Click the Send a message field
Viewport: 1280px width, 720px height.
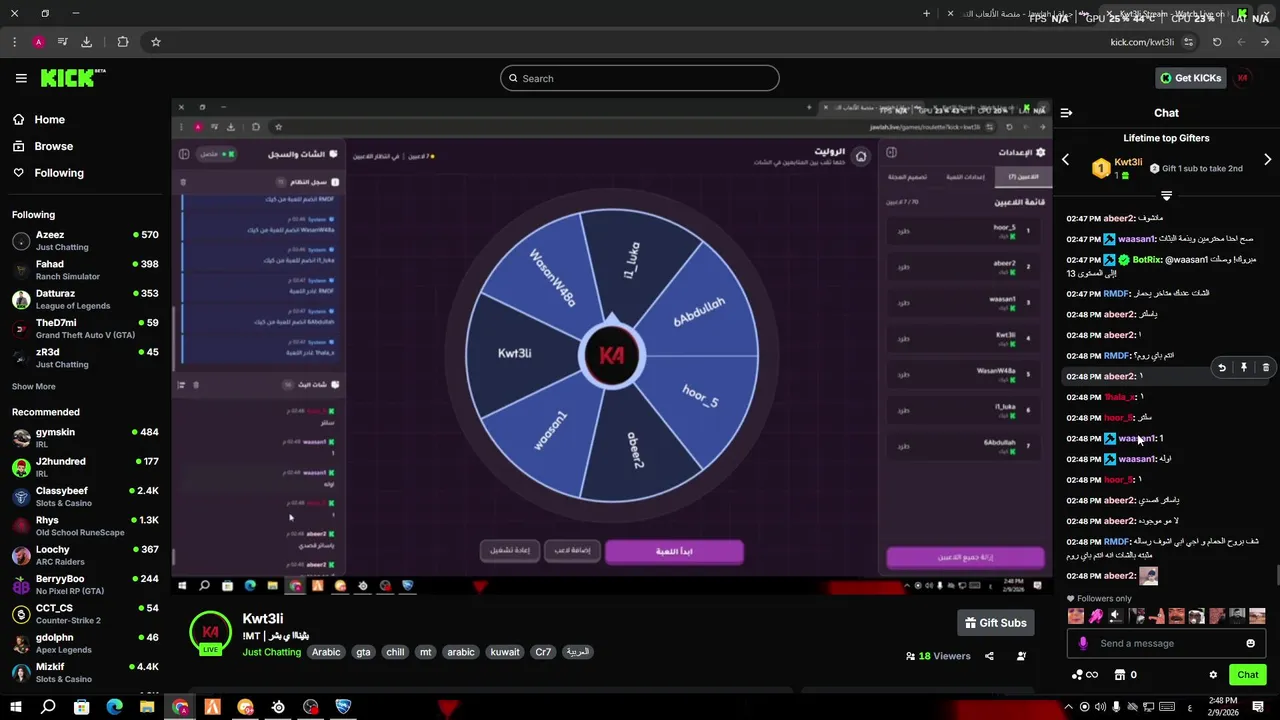[x=1166, y=643]
